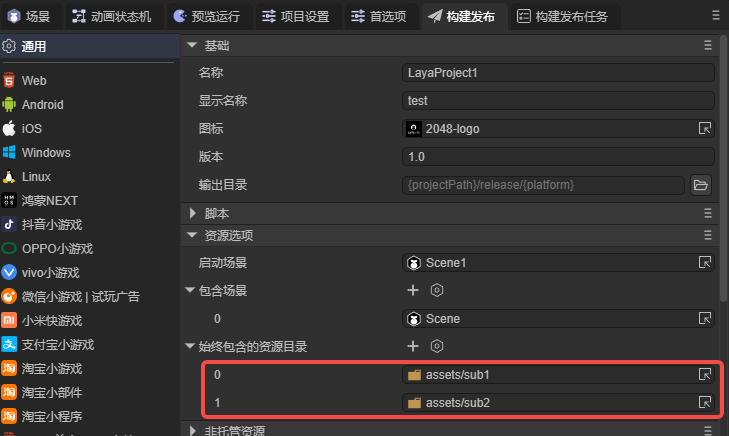This screenshot has height=436, width=729.
Task: Expand the 脚本 section
Action: click(193, 213)
